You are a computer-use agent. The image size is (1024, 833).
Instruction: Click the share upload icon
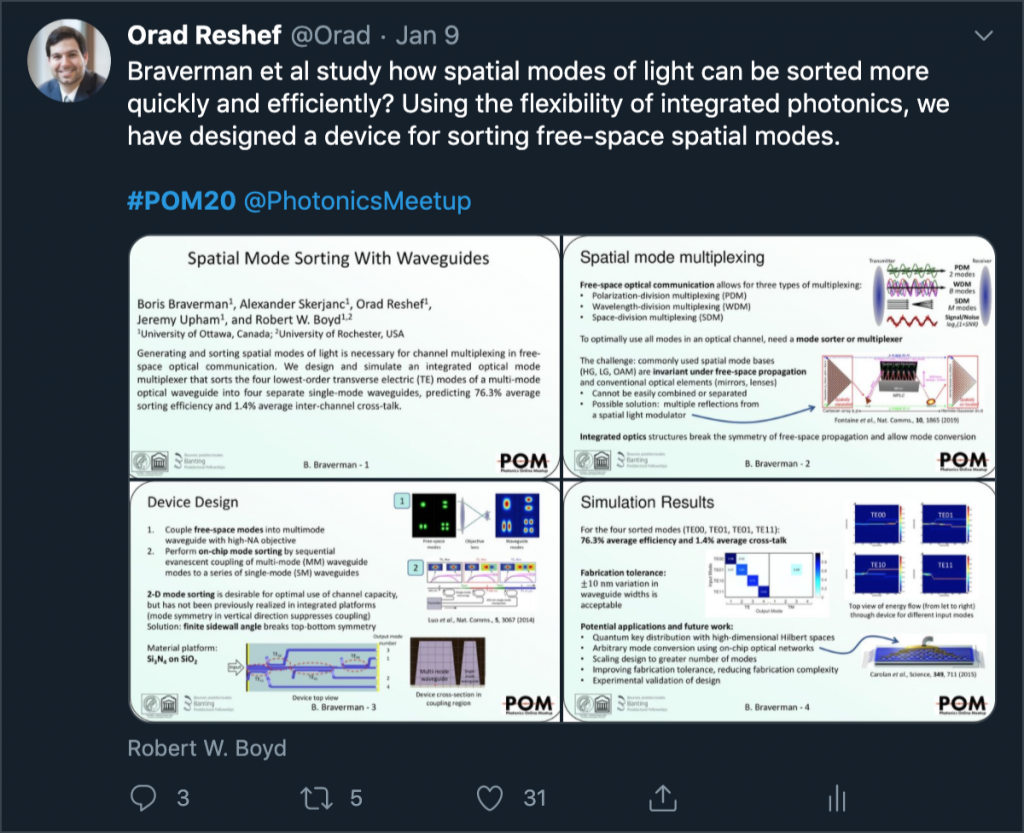pos(663,798)
